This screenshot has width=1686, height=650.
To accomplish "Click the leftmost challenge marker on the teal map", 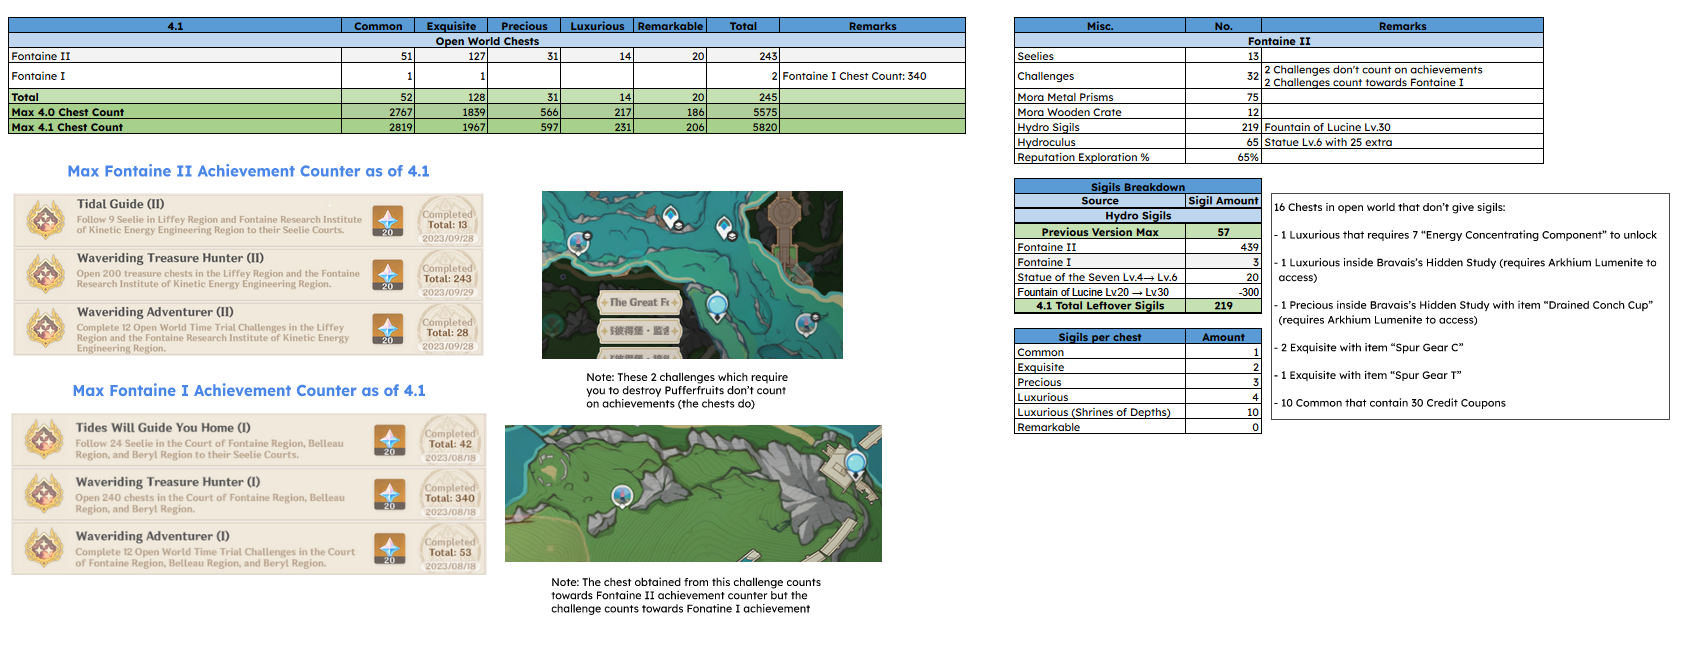I will tap(578, 242).
